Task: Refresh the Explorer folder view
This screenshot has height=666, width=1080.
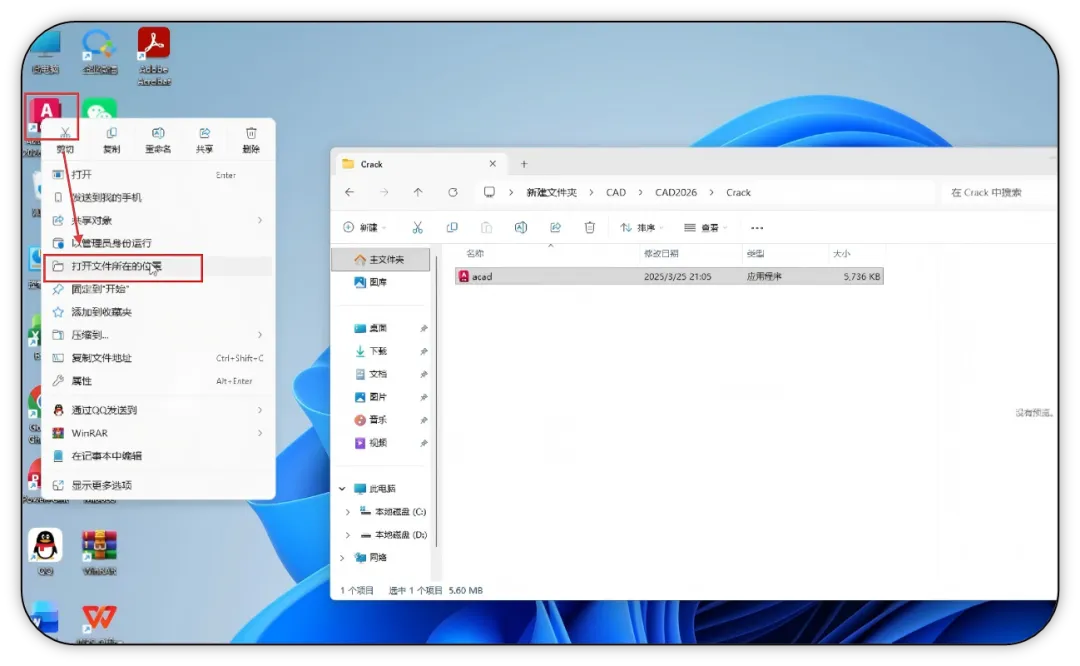Action: pyautogui.click(x=453, y=192)
